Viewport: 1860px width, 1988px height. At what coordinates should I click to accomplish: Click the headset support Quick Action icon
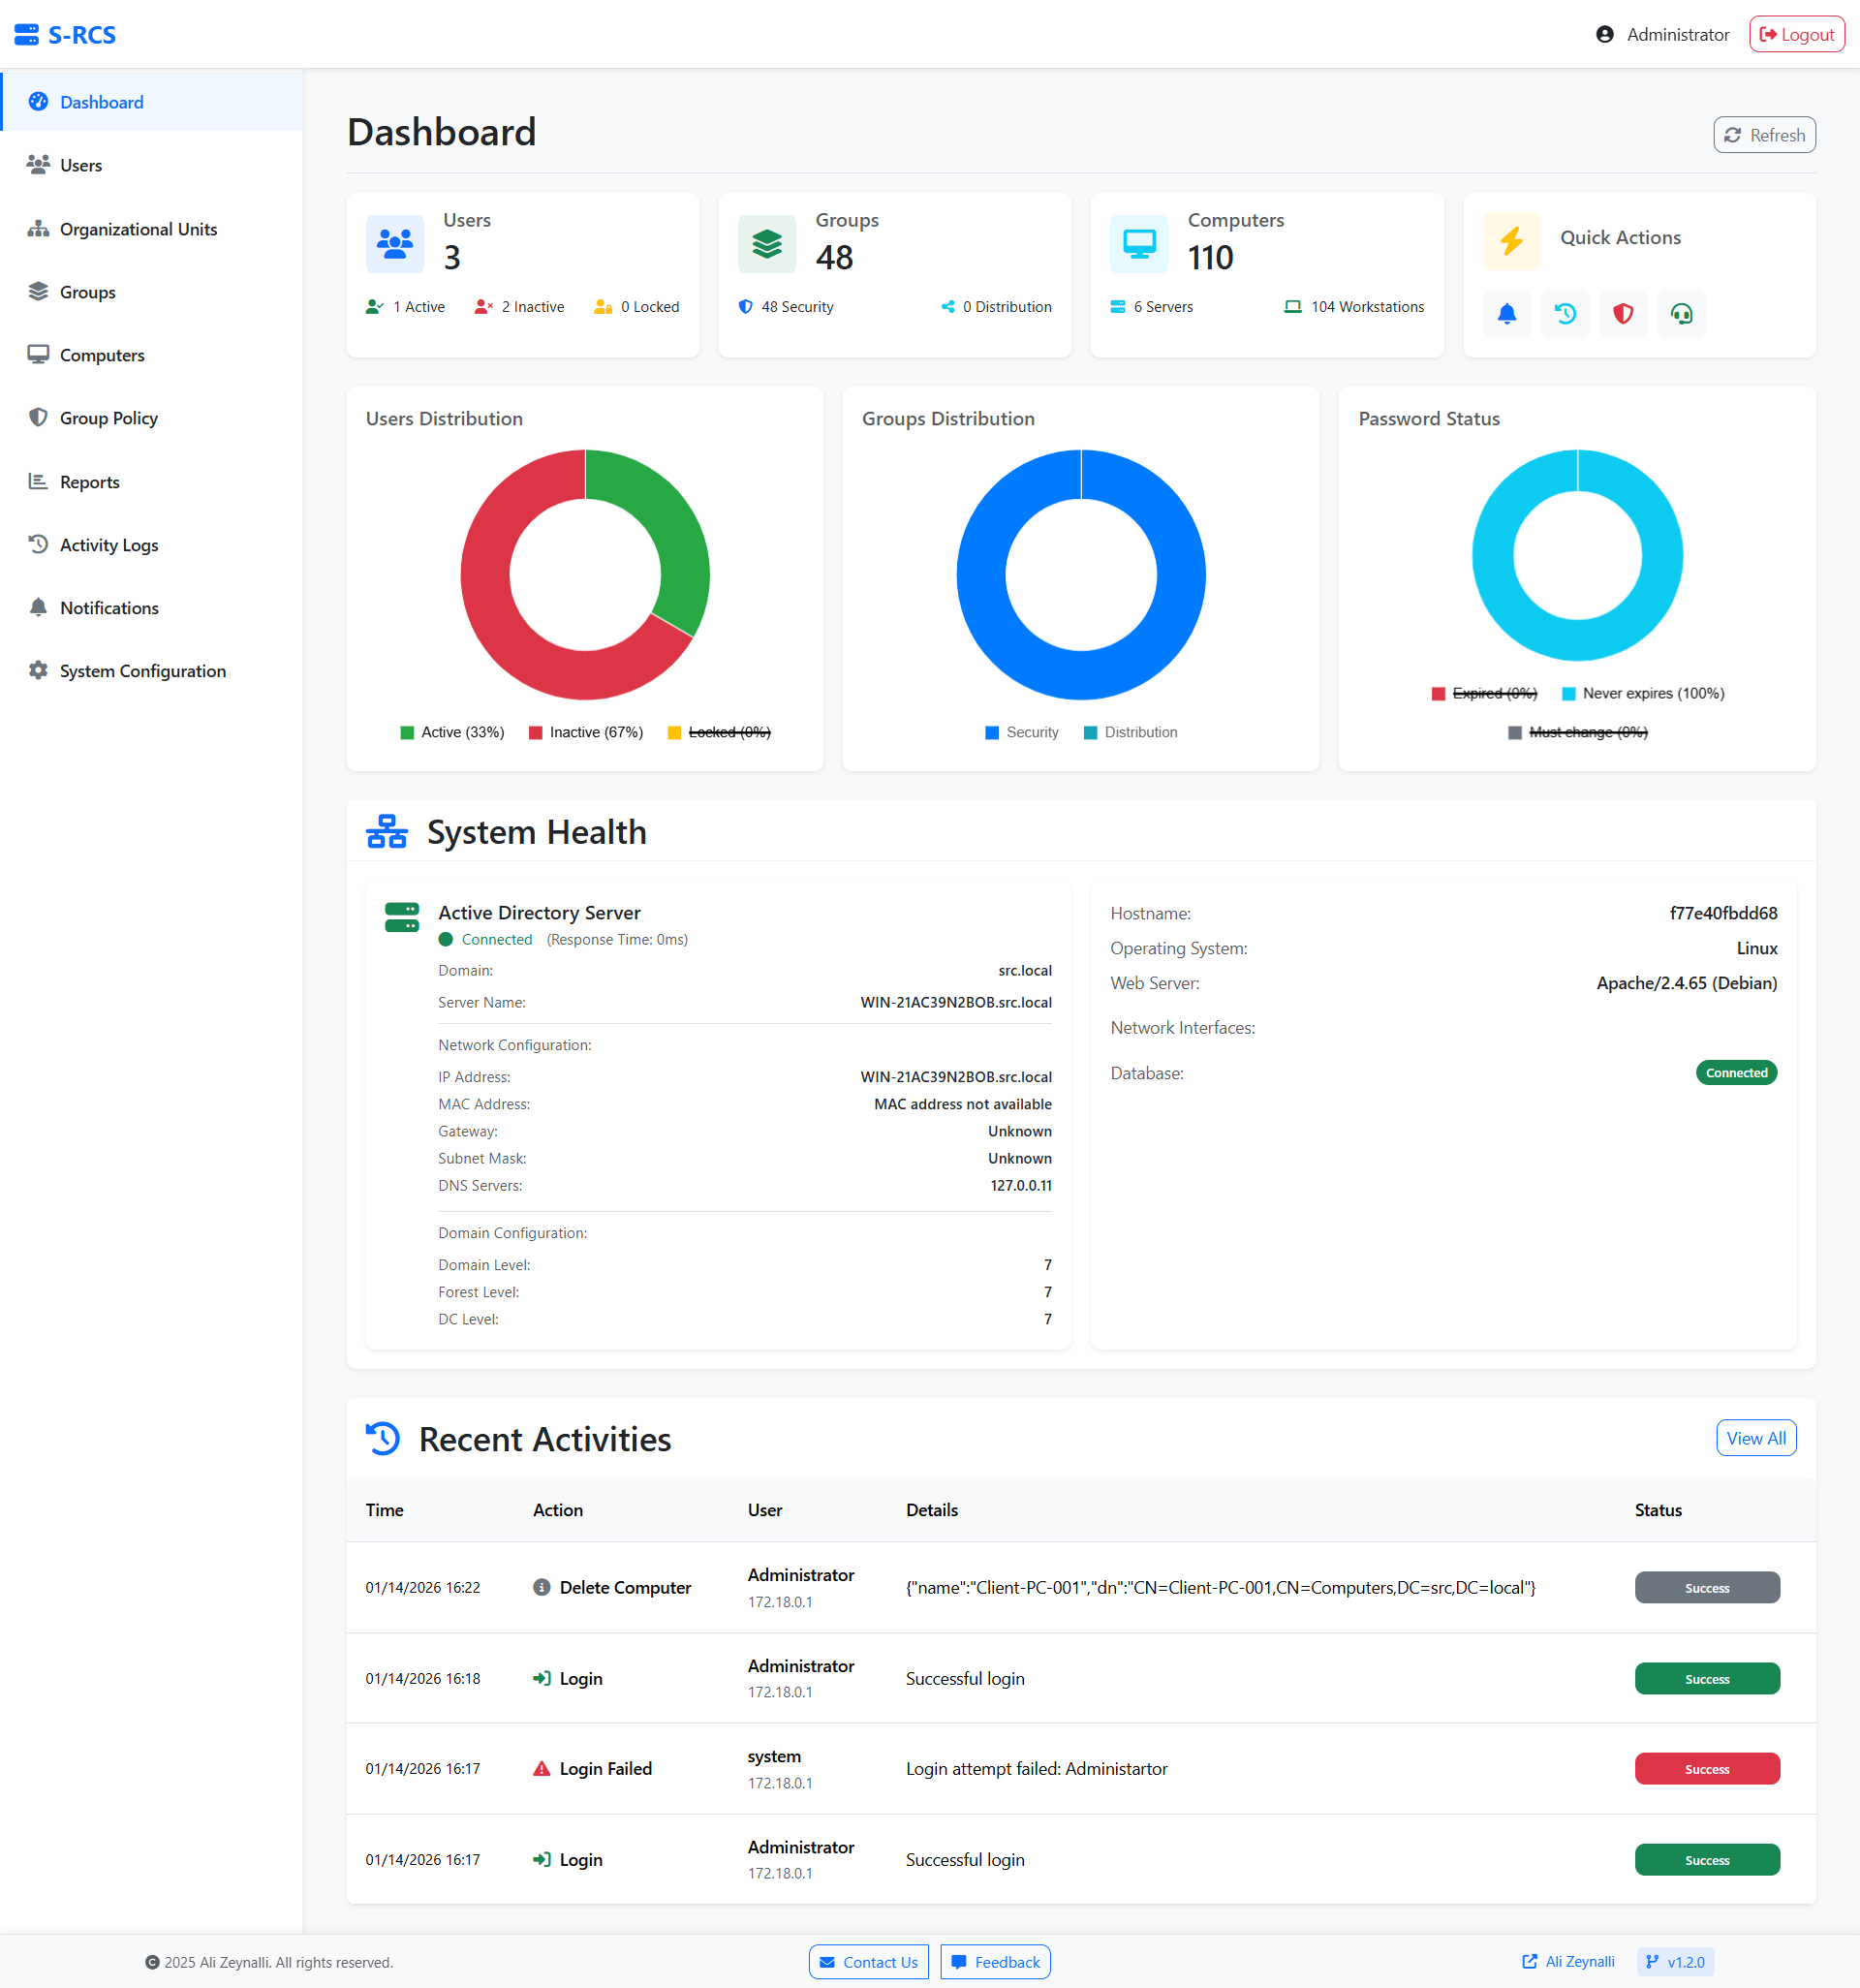(1681, 314)
